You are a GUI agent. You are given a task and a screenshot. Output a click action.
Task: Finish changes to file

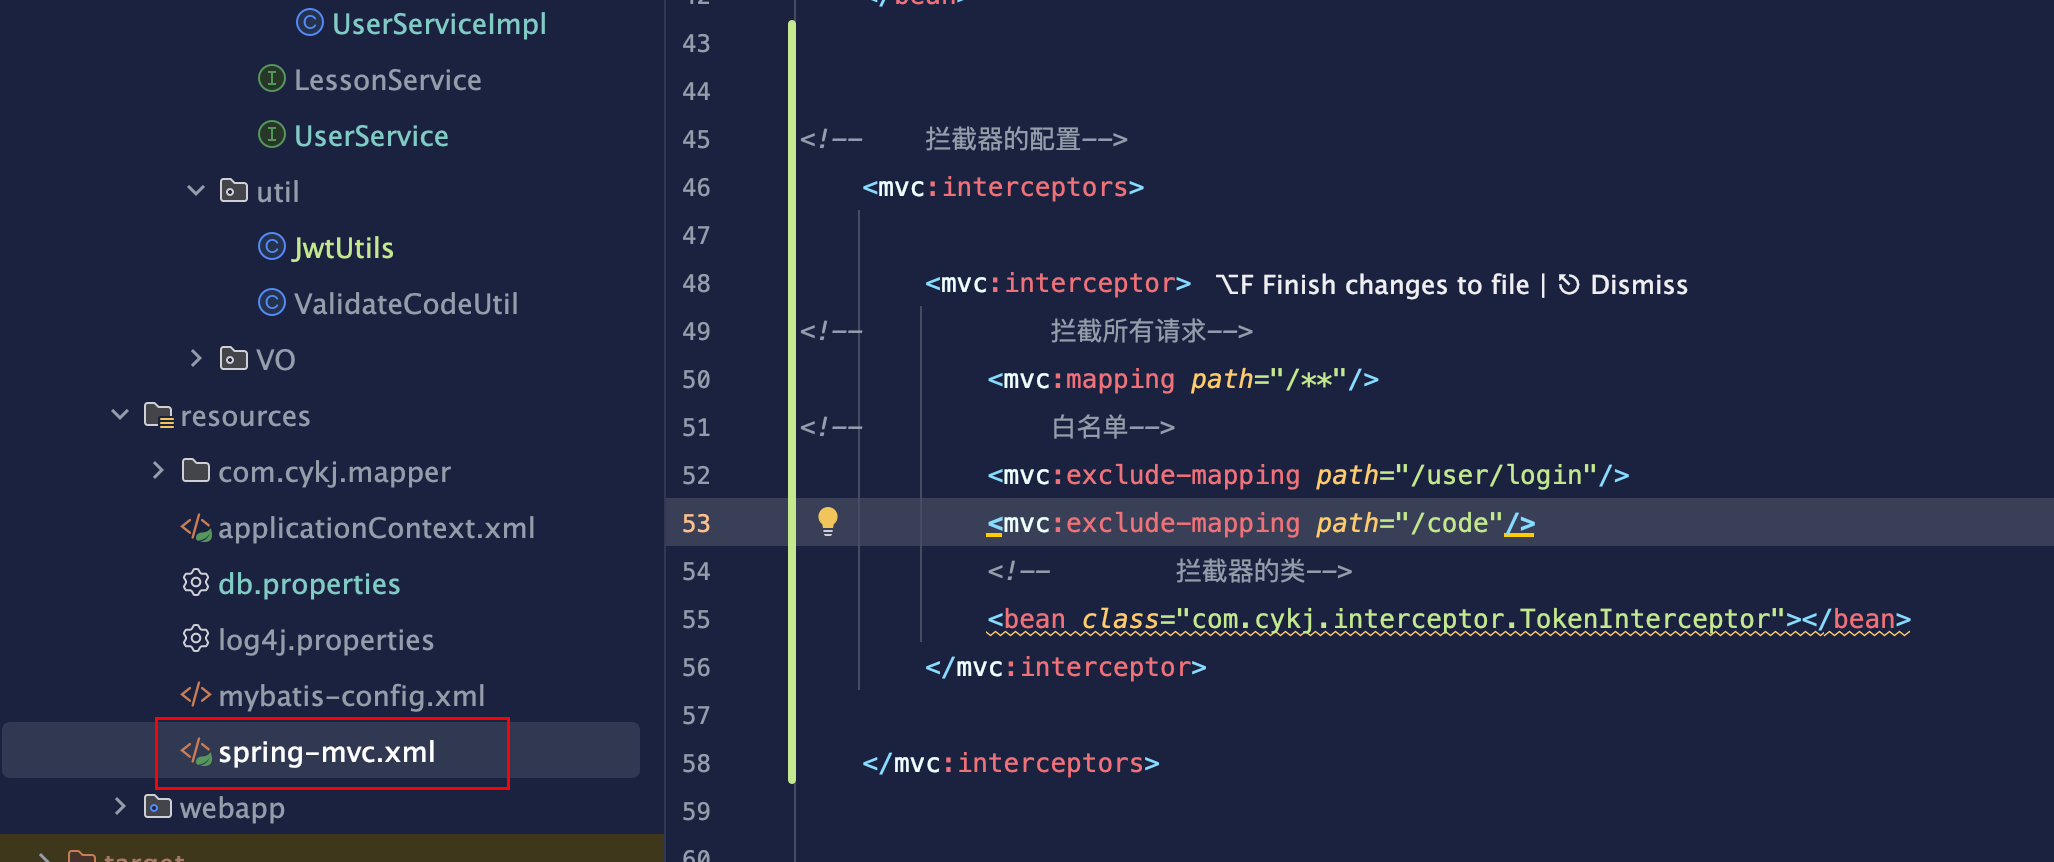(x=1373, y=285)
